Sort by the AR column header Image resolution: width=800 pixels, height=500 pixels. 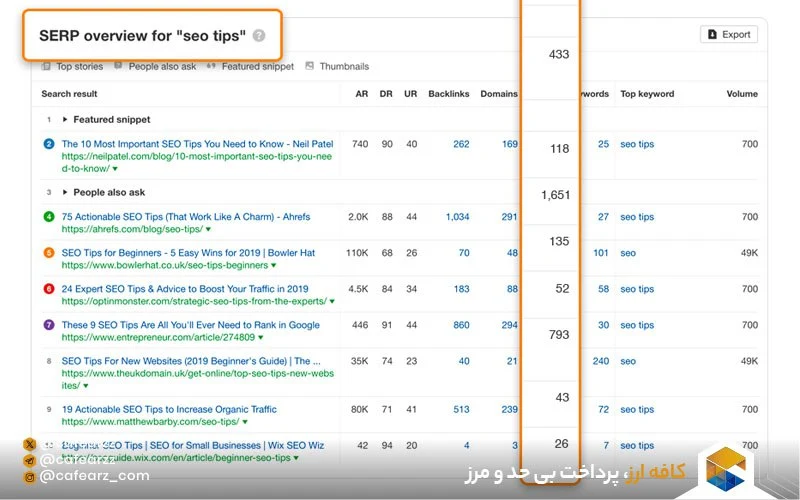pos(362,94)
